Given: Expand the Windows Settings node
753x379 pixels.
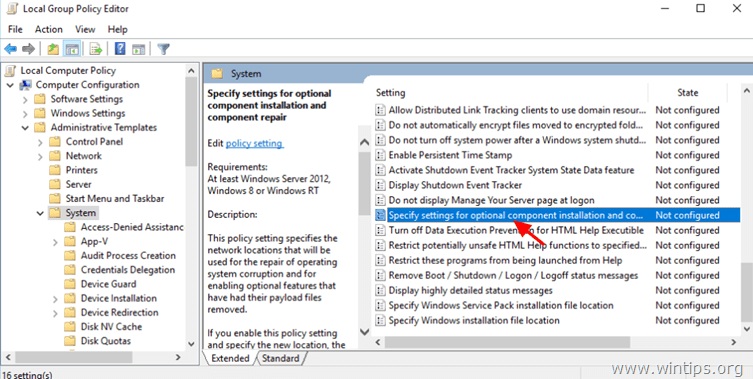Looking at the screenshot, I should click(25, 114).
